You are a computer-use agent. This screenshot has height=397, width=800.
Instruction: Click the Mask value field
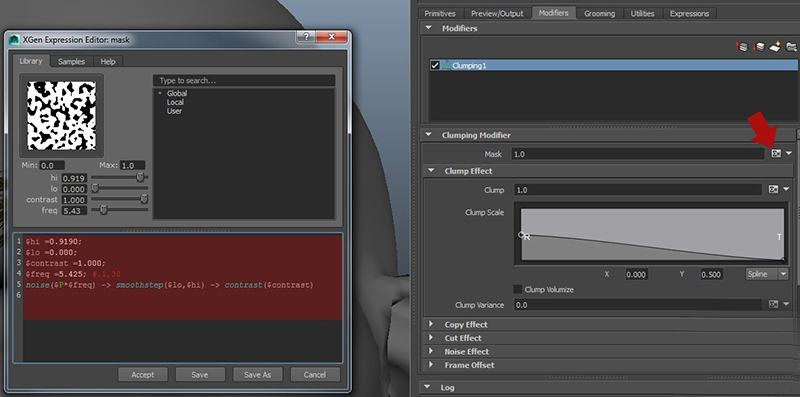[638, 154]
